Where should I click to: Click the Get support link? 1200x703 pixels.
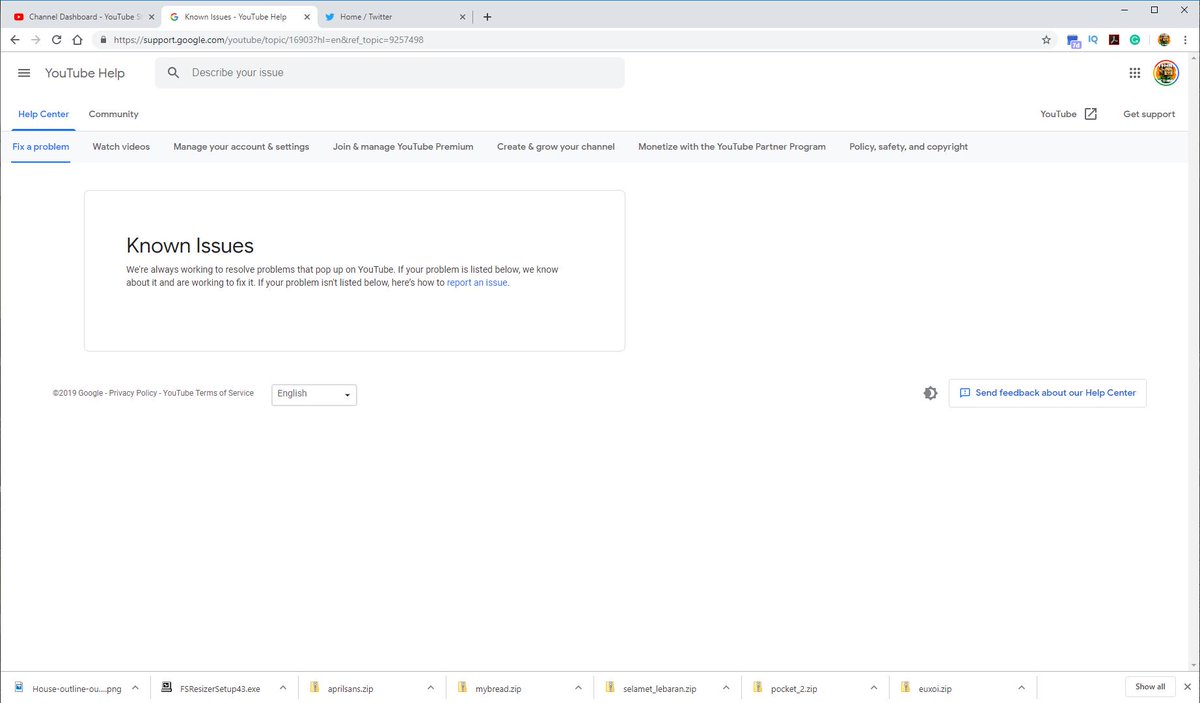tap(1149, 114)
